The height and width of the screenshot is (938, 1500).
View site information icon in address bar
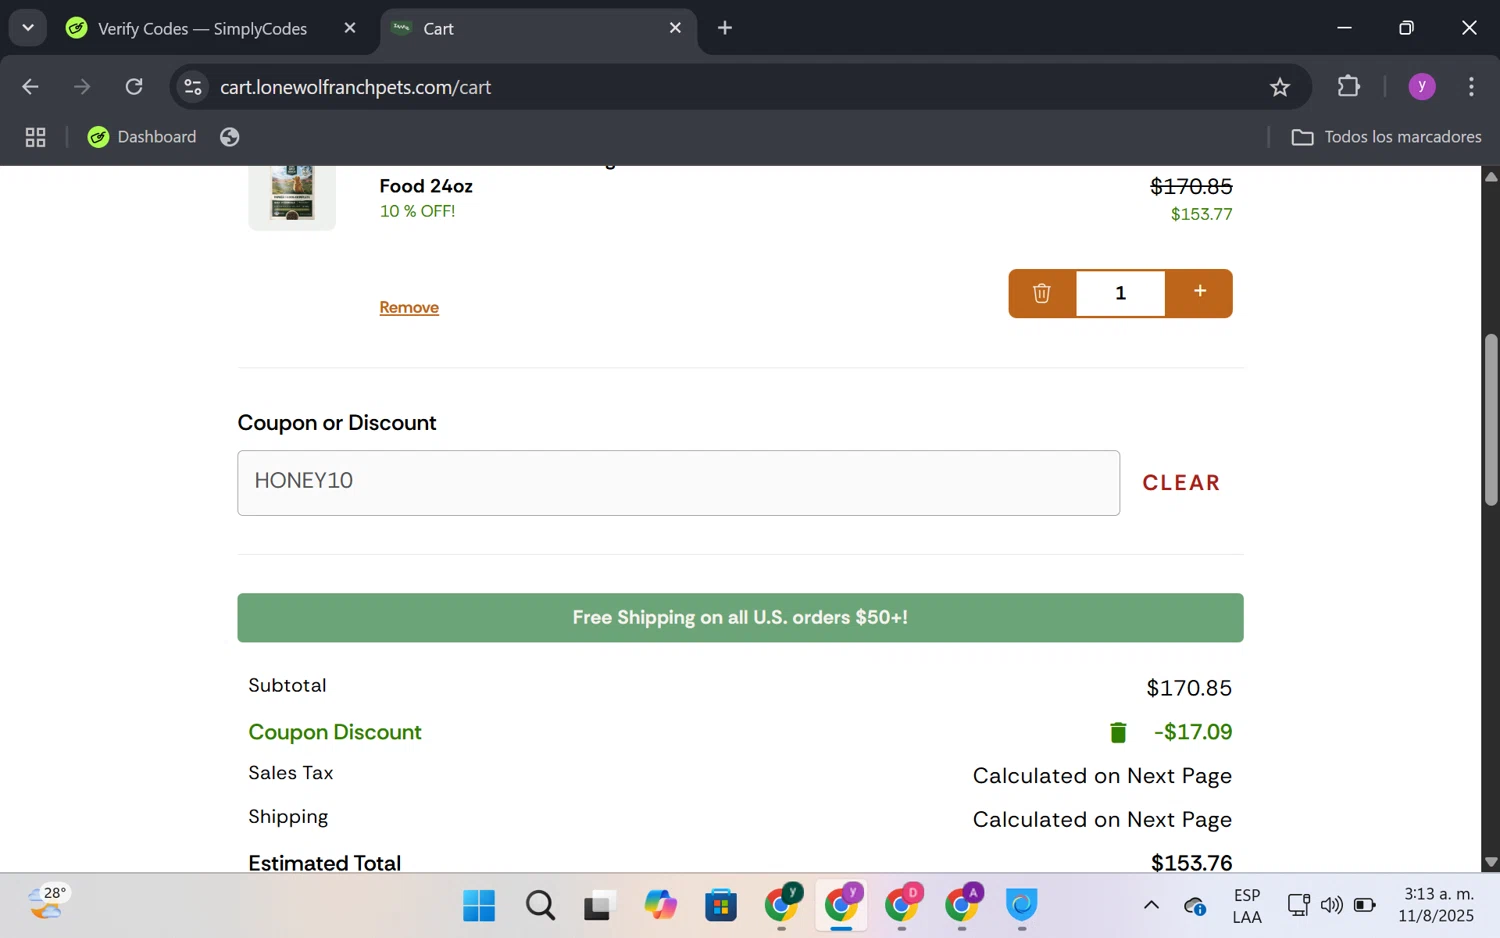(193, 87)
